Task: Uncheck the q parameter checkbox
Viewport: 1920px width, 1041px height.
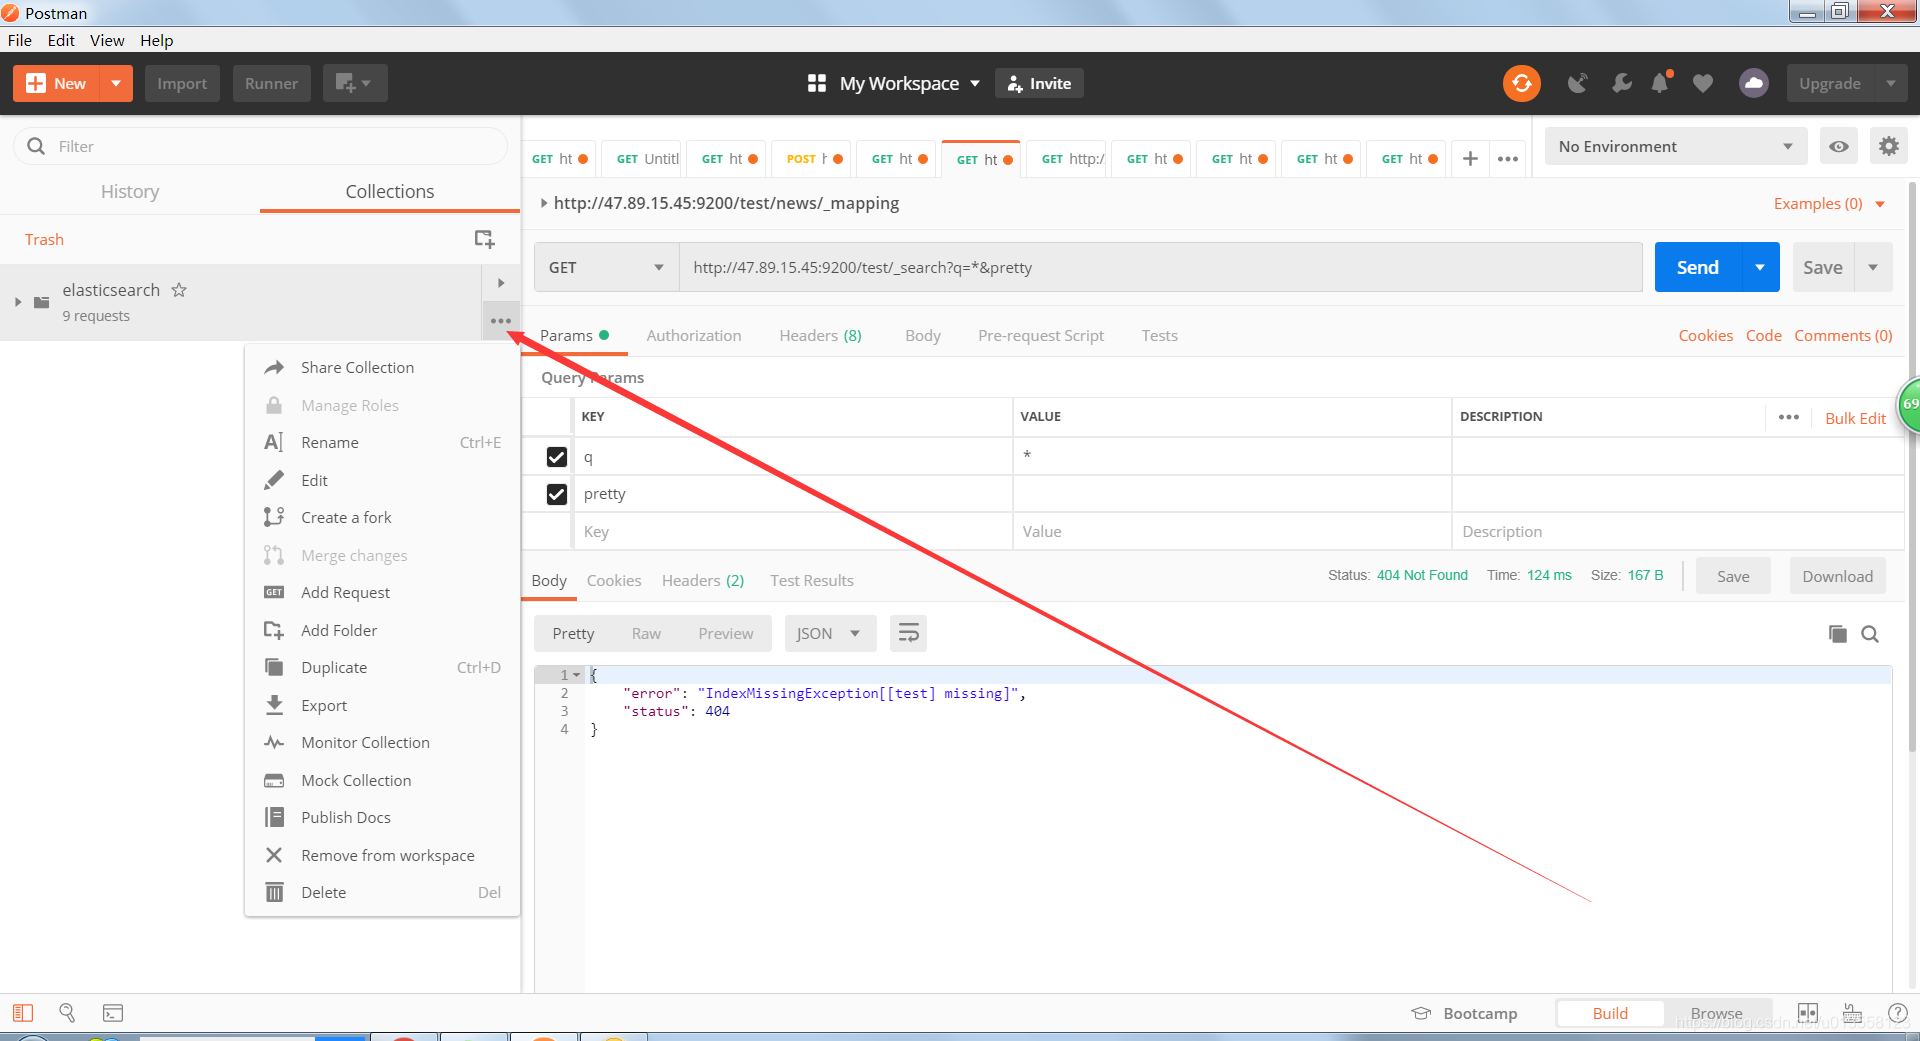Action: 557,457
